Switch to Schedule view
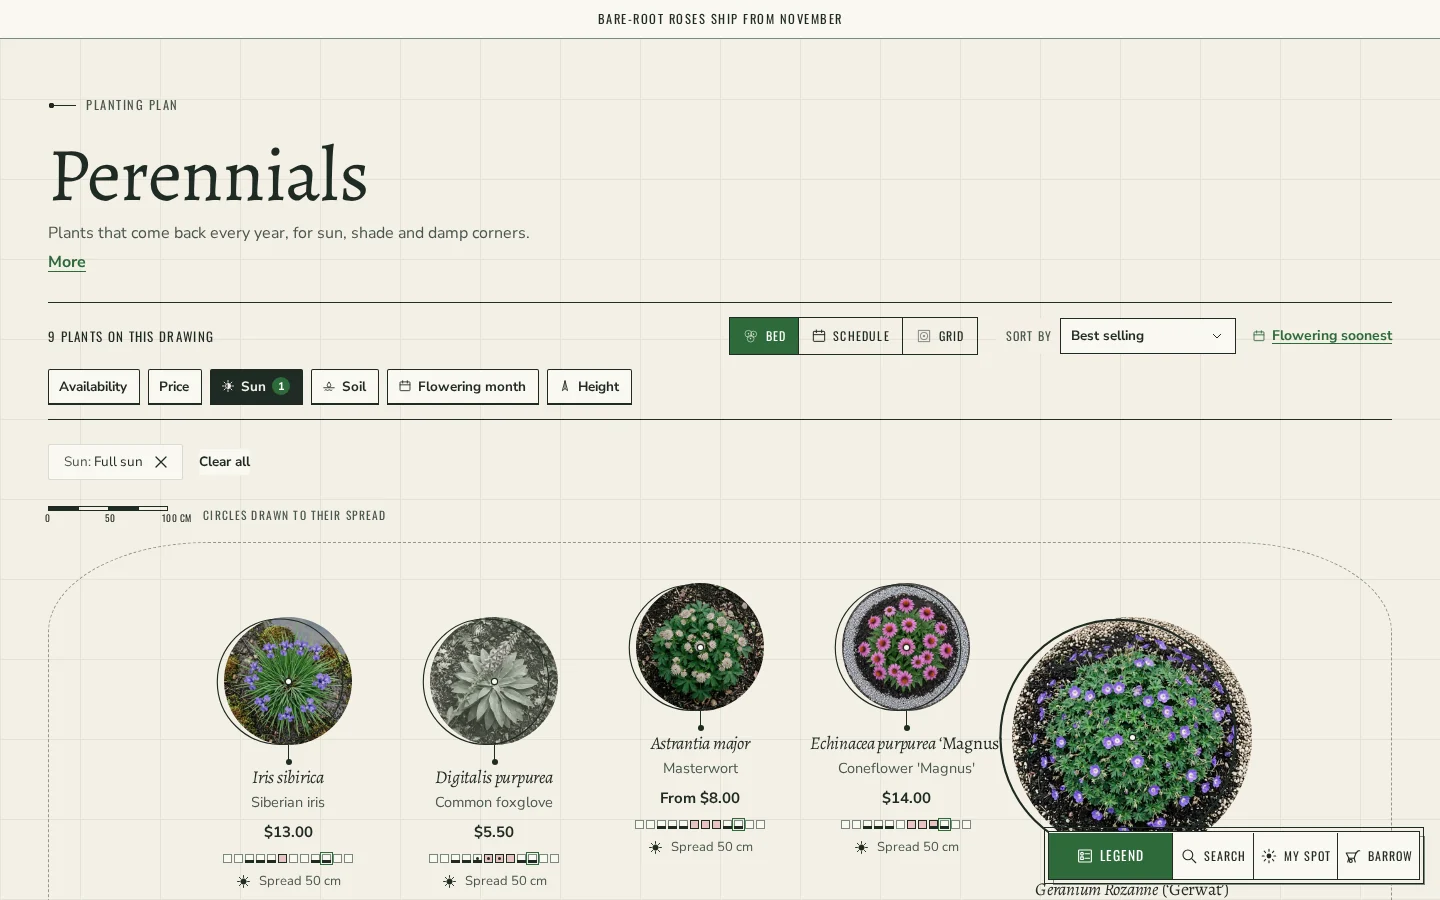The width and height of the screenshot is (1440, 900). point(851,336)
